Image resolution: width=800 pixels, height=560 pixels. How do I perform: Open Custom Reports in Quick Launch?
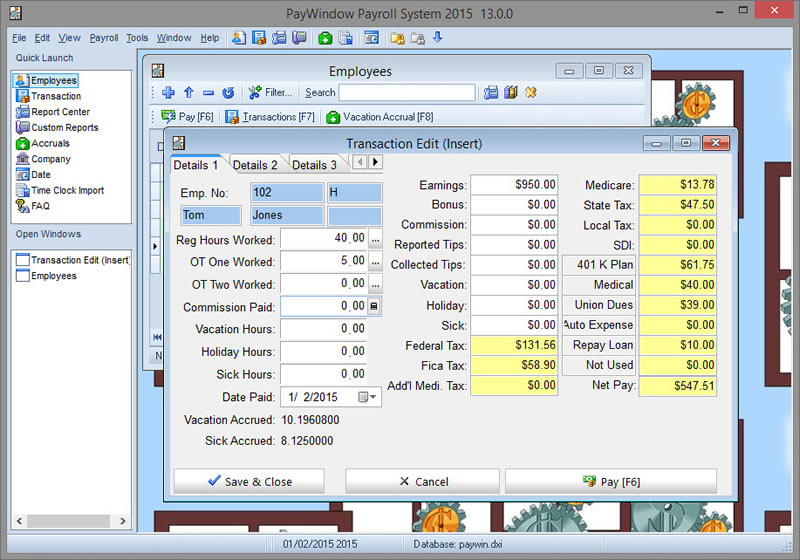57,128
